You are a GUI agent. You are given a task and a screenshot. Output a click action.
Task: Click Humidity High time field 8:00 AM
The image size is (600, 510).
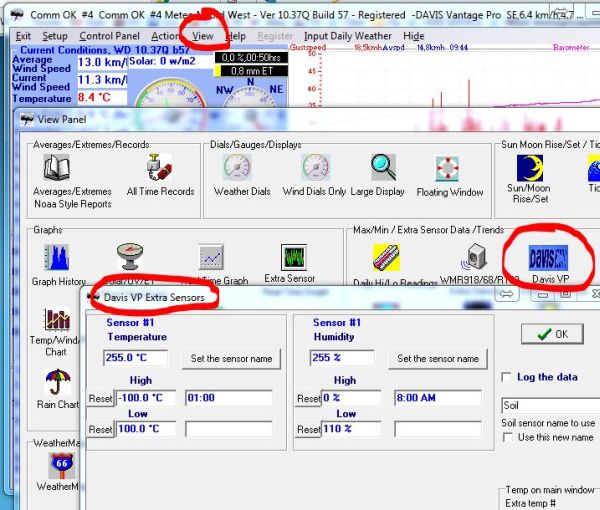click(x=438, y=398)
